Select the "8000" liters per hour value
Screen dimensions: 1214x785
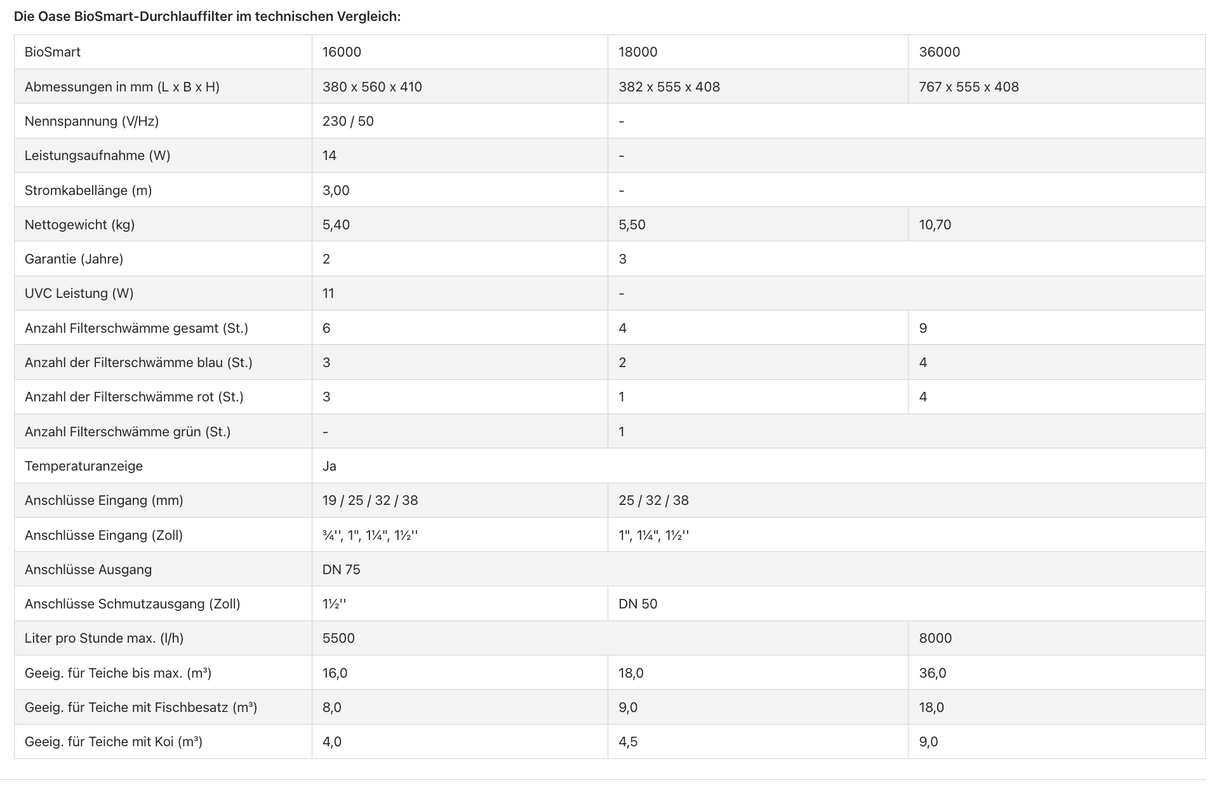coord(935,638)
